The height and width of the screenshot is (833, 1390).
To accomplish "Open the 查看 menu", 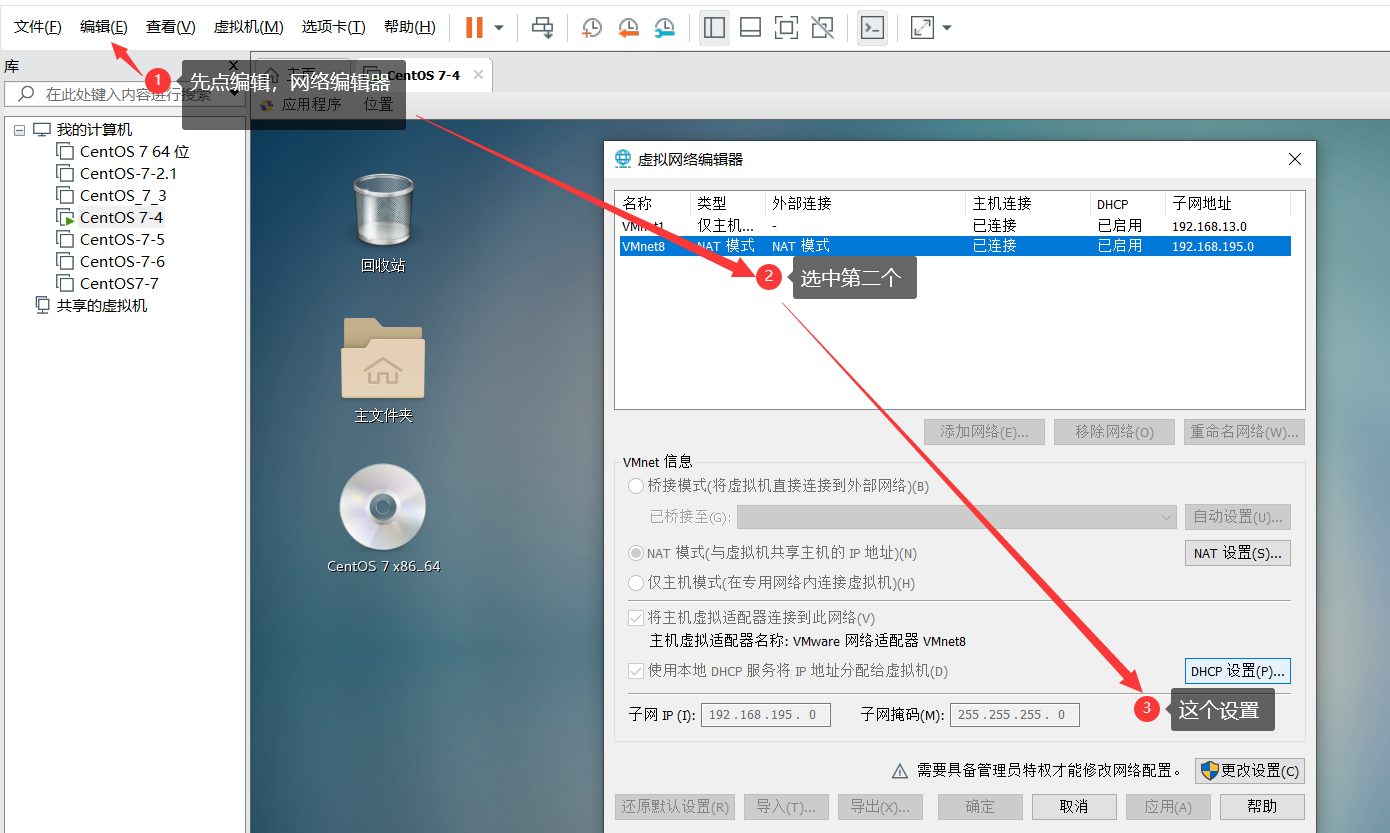I will 171,27.
